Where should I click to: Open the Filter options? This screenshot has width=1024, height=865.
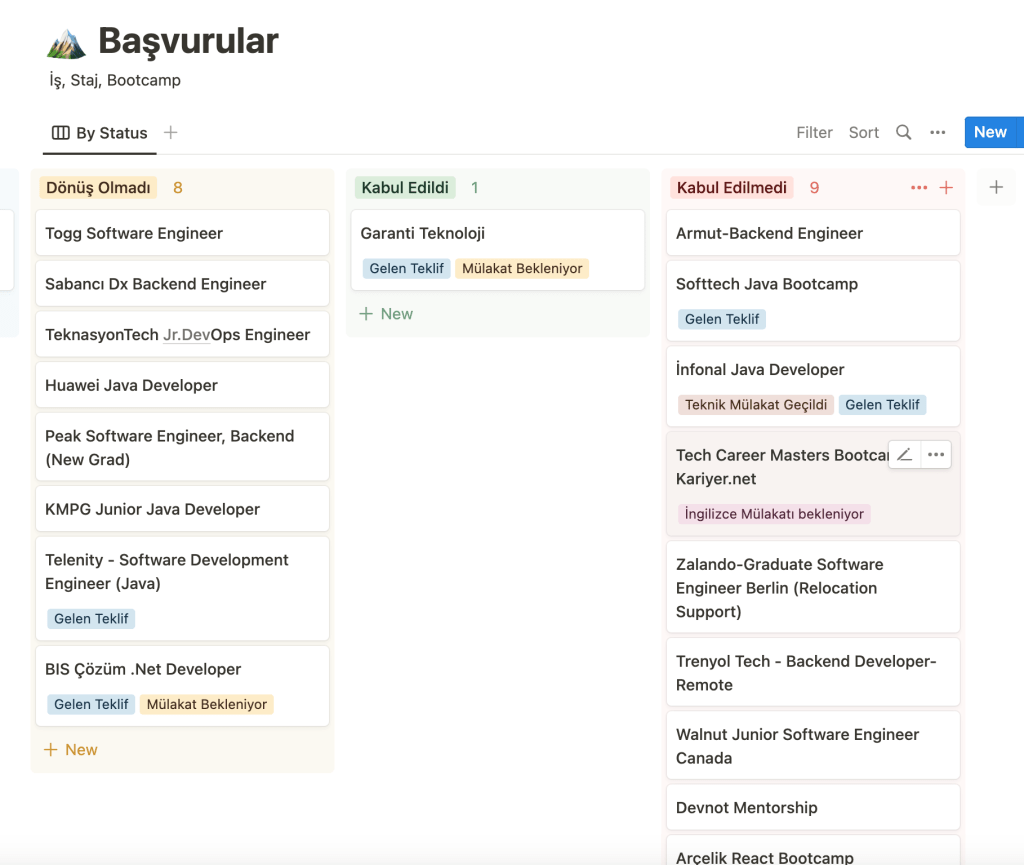[x=814, y=132]
